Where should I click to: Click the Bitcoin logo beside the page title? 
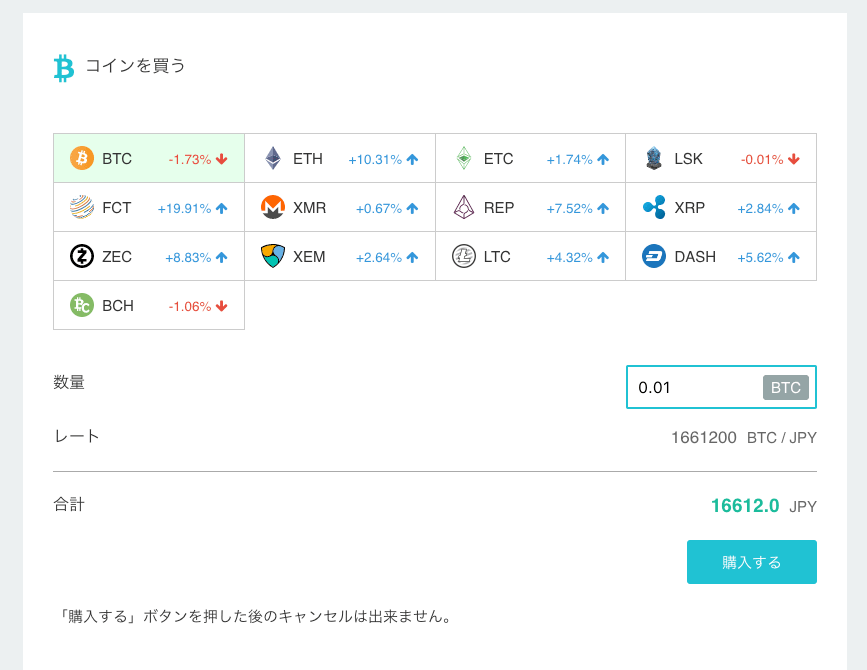(x=64, y=68)
